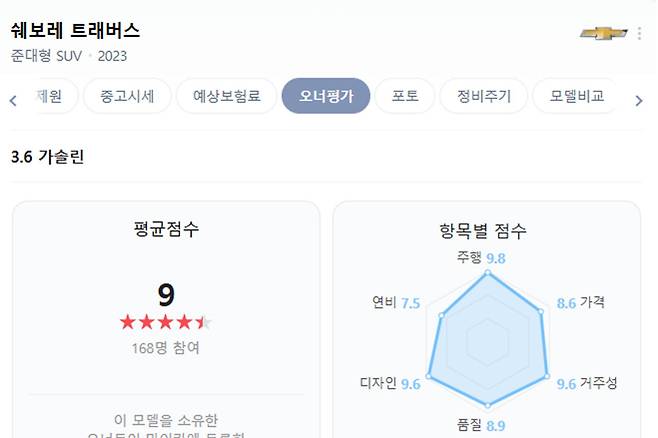Switch to the 예상보험료 tab
The image size is (658, 438).
(226, 97)
